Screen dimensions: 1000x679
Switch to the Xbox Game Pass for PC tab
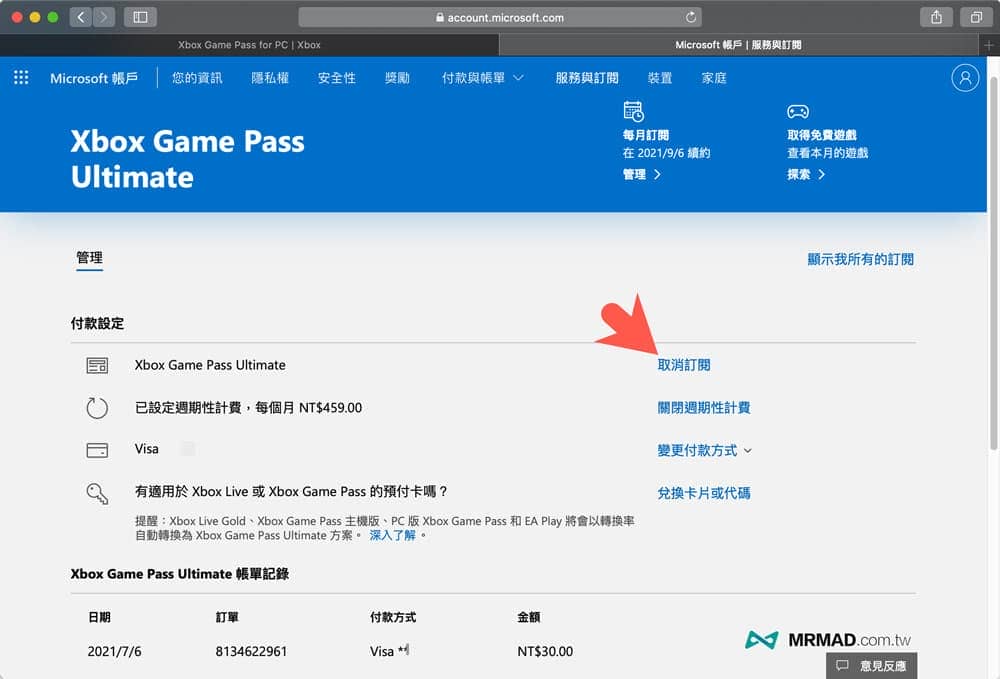[249, 45]
